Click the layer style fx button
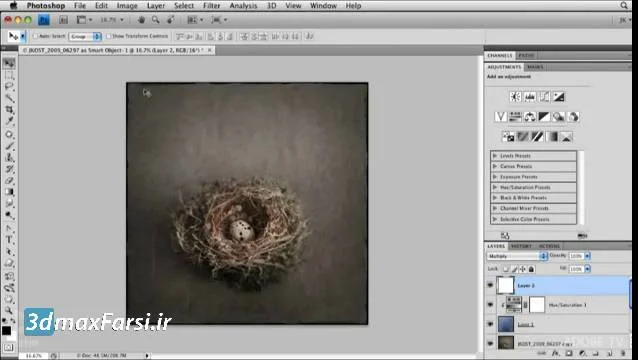The height and width of the screenshot is (360, 638). point(556,353)
